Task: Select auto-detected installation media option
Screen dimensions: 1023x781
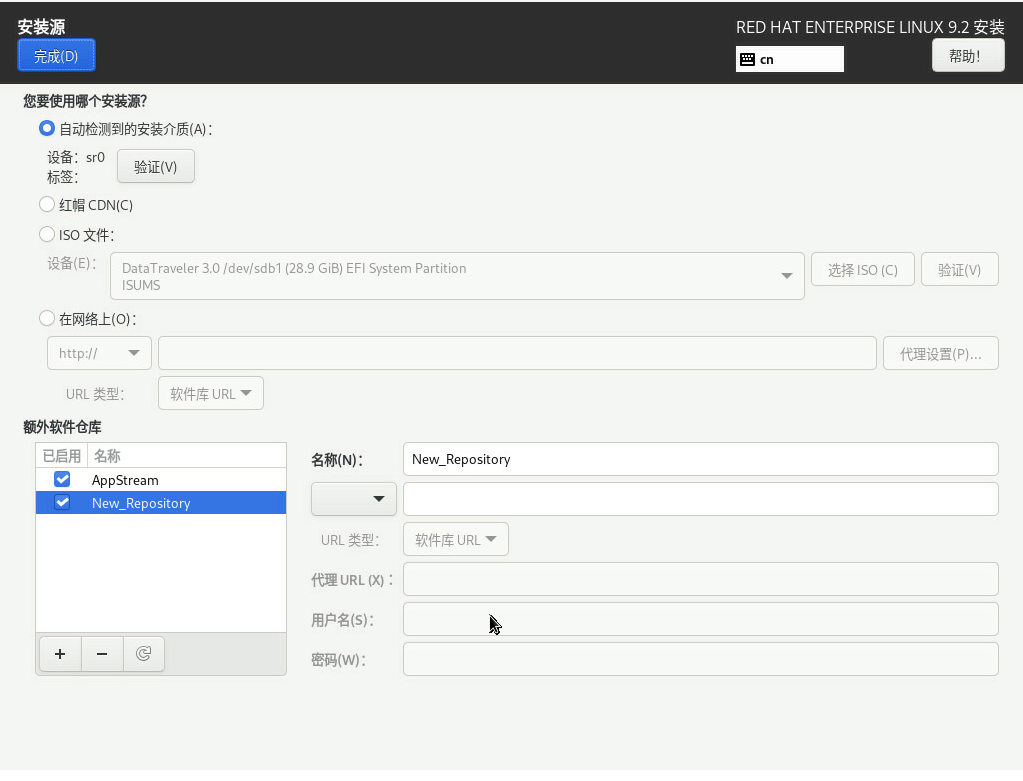Action: click(x=47, y=129)
